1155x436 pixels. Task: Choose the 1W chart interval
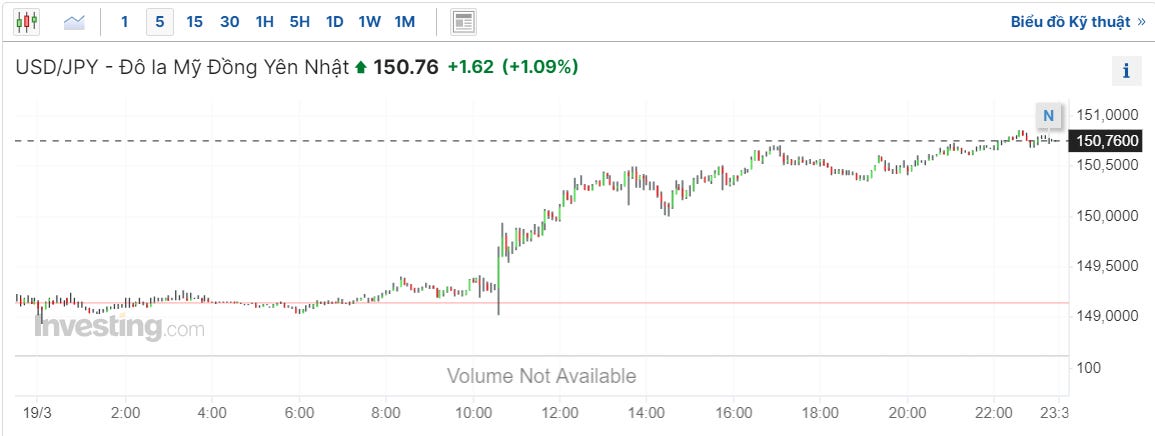[369, 21]
